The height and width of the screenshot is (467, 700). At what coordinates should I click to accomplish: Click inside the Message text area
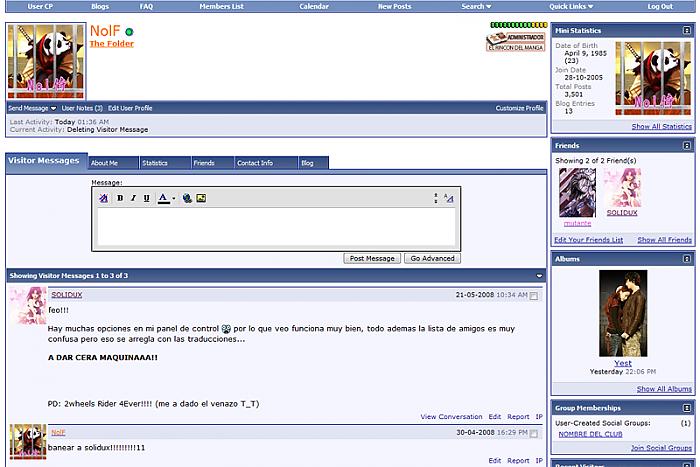click(275, 229)
